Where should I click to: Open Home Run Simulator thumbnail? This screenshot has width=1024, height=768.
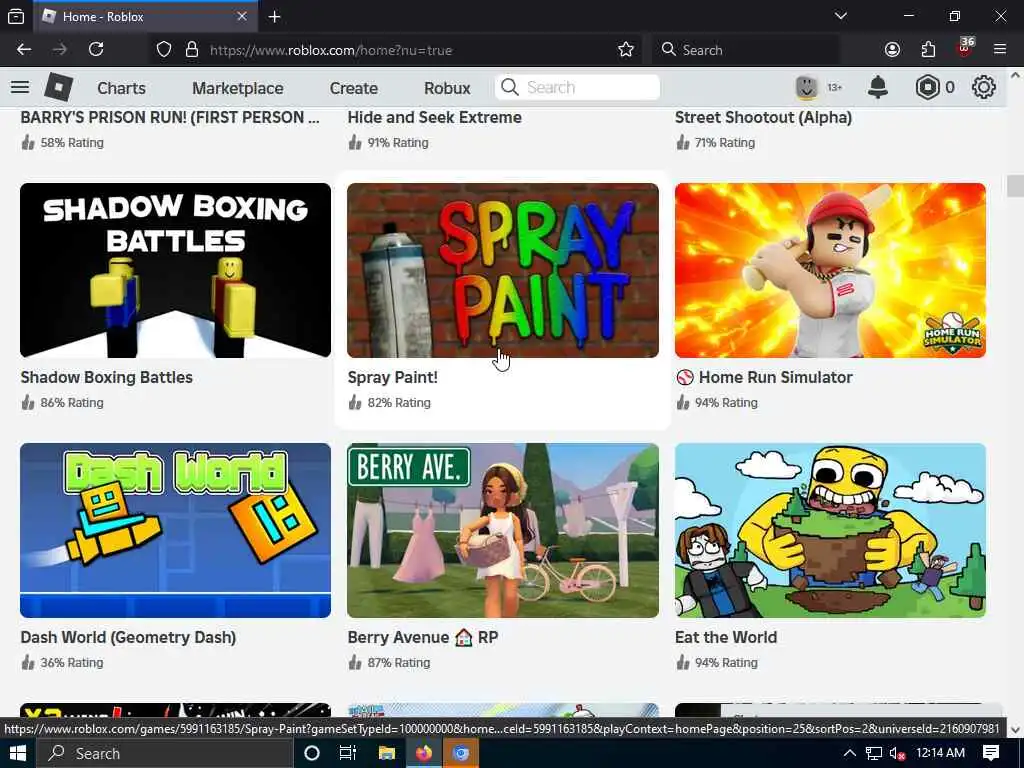tap(830, 270)
